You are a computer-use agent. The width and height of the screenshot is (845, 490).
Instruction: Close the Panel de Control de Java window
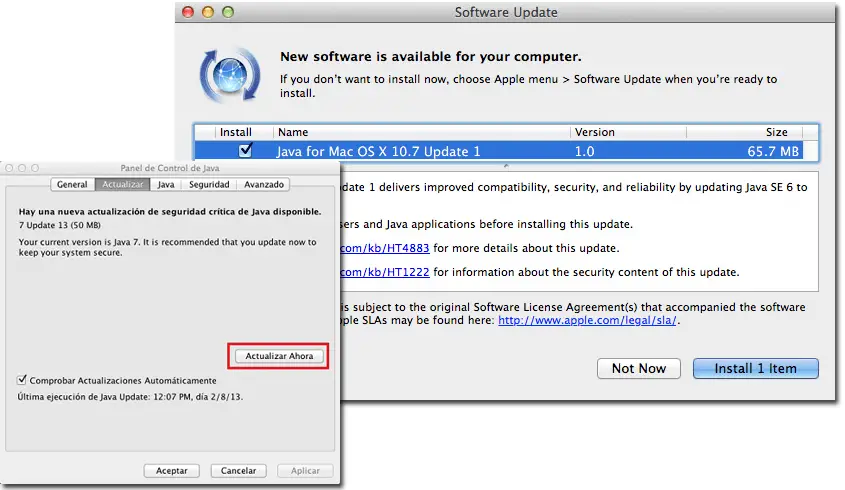pos(9,168)
